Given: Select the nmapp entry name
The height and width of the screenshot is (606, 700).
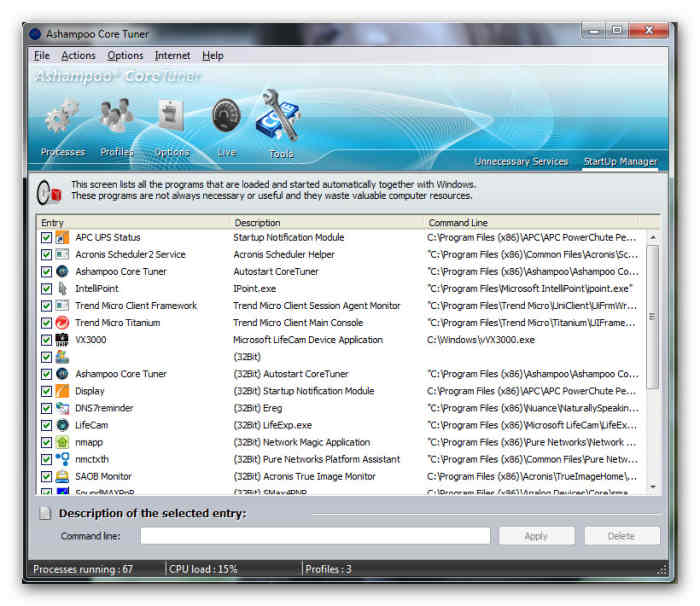Looking at the screenshot, I should 89,442.
